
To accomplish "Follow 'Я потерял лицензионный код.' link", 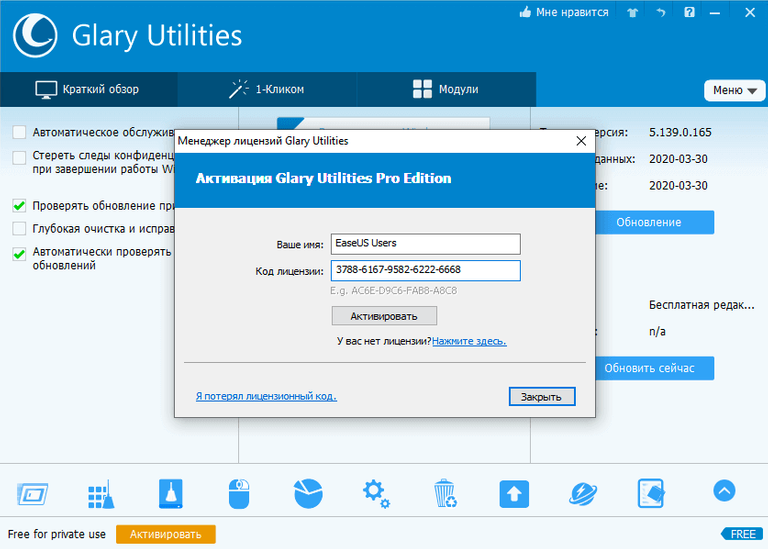I will 266,396.
